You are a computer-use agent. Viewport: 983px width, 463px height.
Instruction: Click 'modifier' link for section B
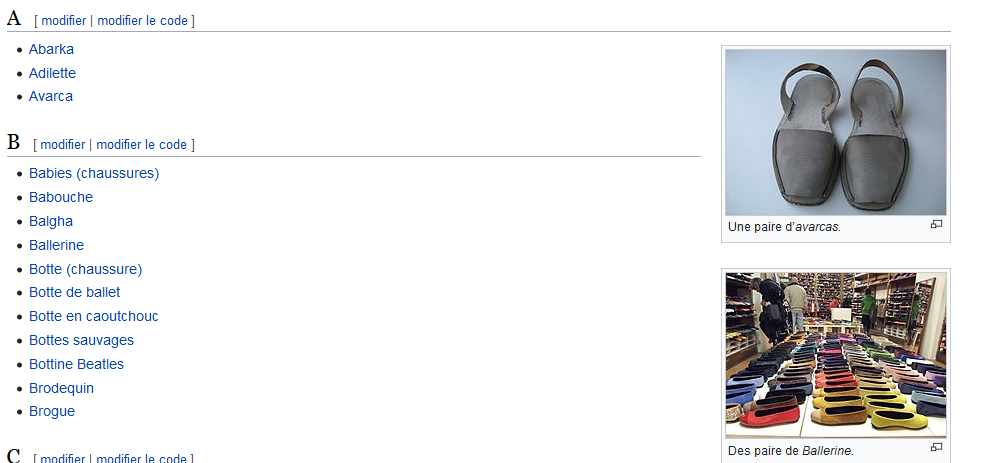[62, 145]
